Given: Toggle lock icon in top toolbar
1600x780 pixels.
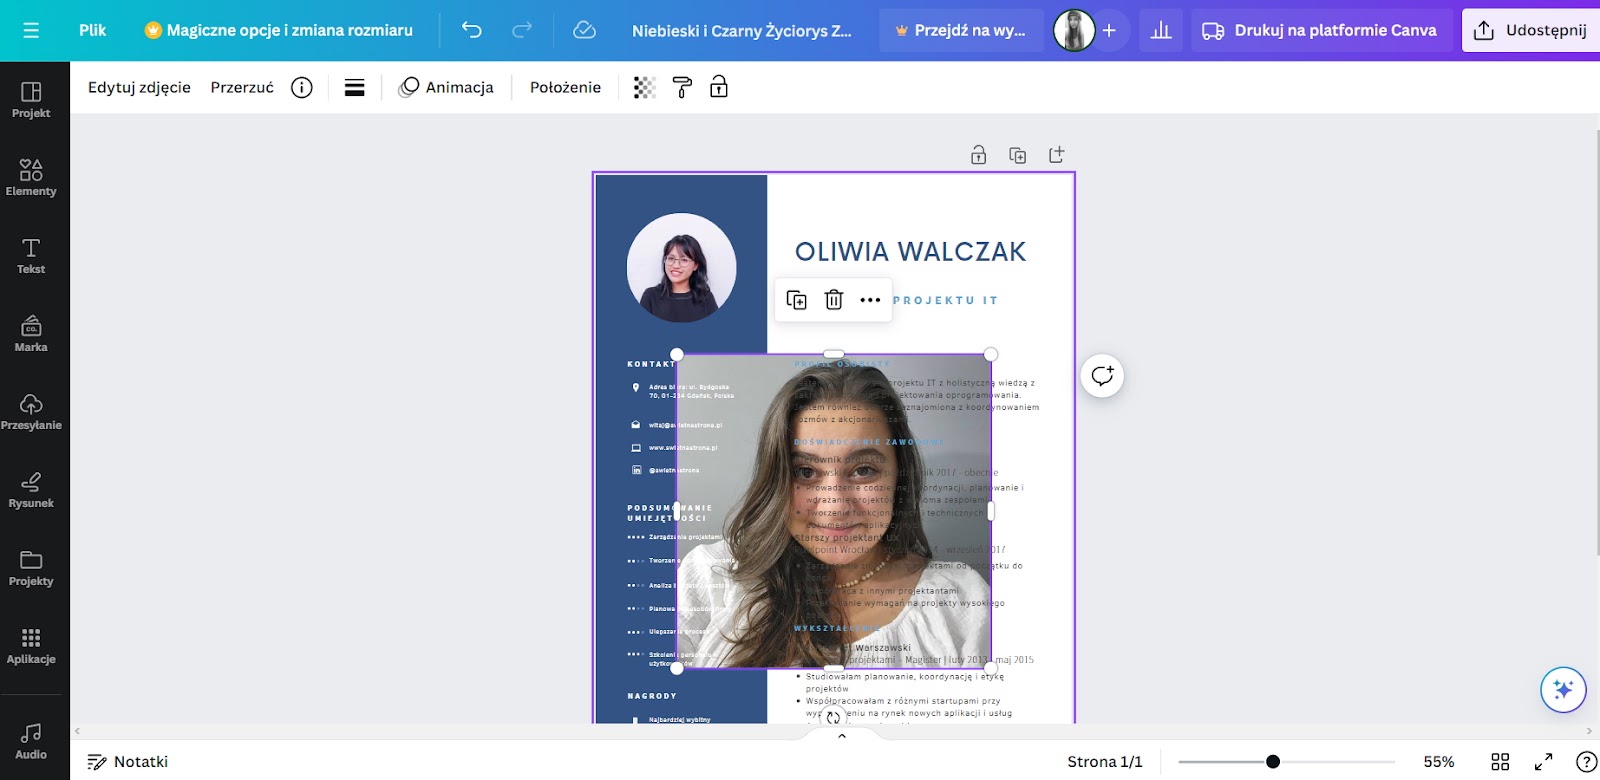Looking at the screenshot, I should tap(719, 87).
